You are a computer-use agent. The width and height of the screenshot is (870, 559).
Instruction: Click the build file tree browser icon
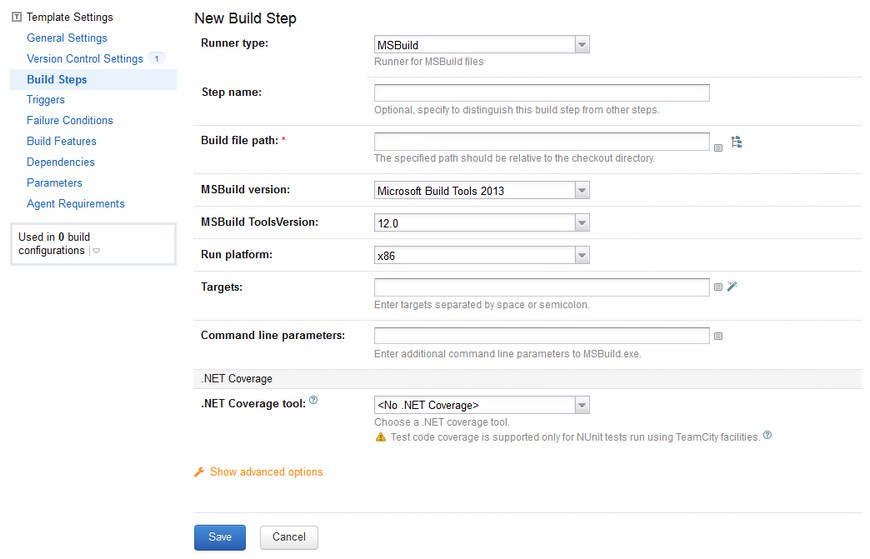click(x=737, y=142)
